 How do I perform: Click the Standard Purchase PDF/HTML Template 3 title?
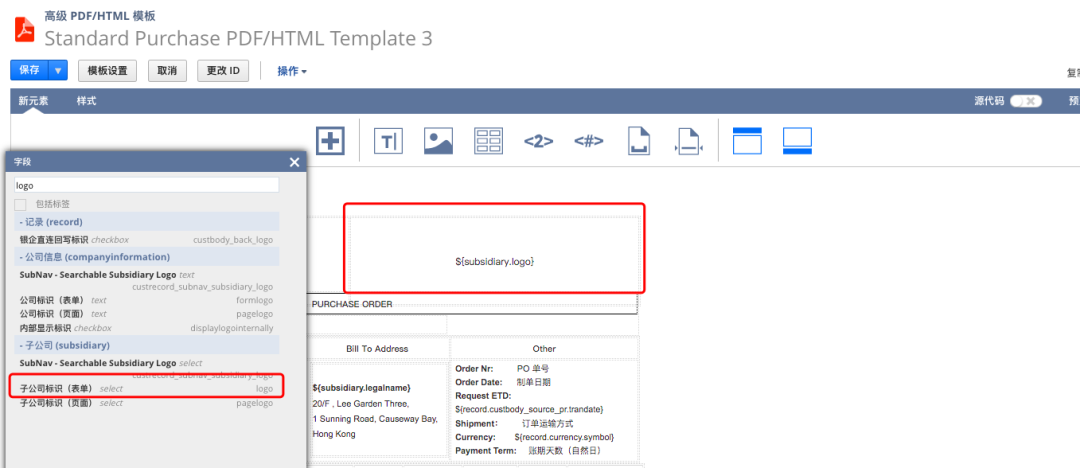[x=238, y=39]
